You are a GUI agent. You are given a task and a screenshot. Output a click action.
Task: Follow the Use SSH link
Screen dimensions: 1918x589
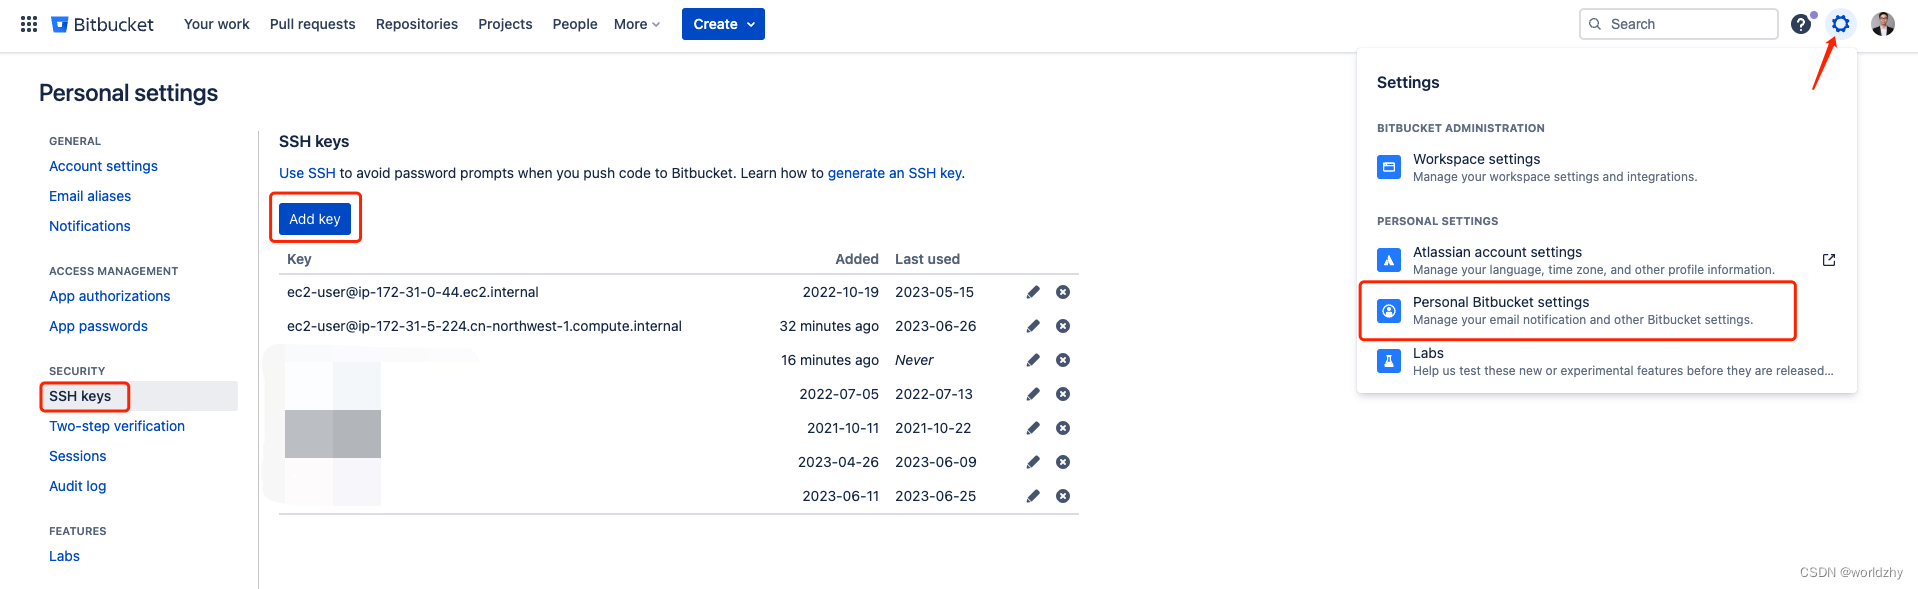pos(307,173)
